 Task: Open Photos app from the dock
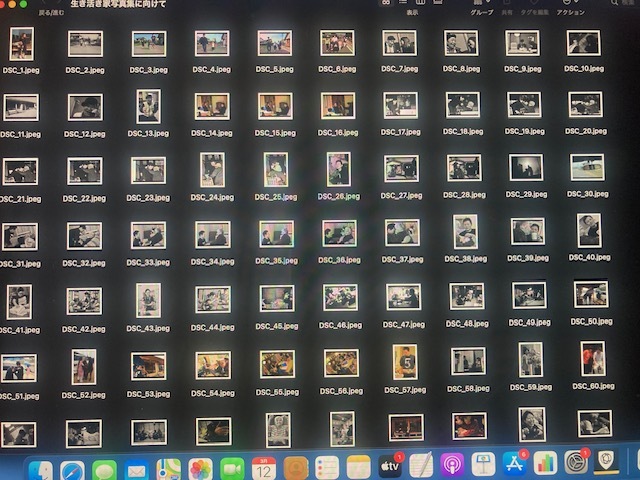(201, 469)
